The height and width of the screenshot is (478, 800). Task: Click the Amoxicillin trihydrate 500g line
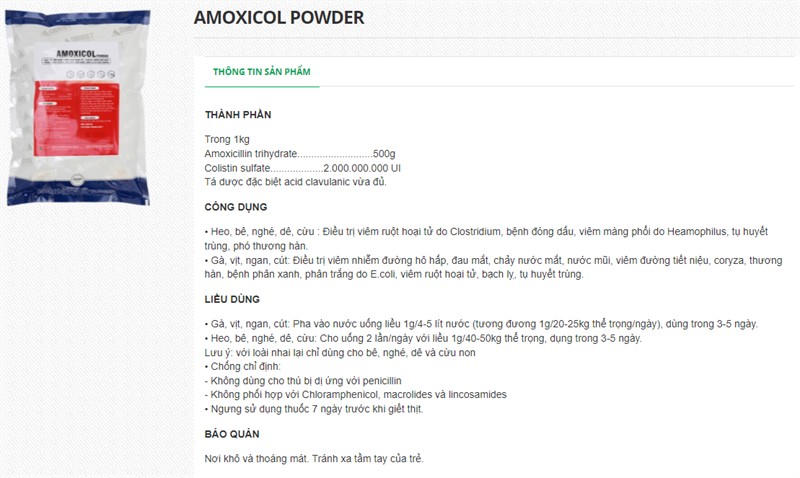click(300, 154)
